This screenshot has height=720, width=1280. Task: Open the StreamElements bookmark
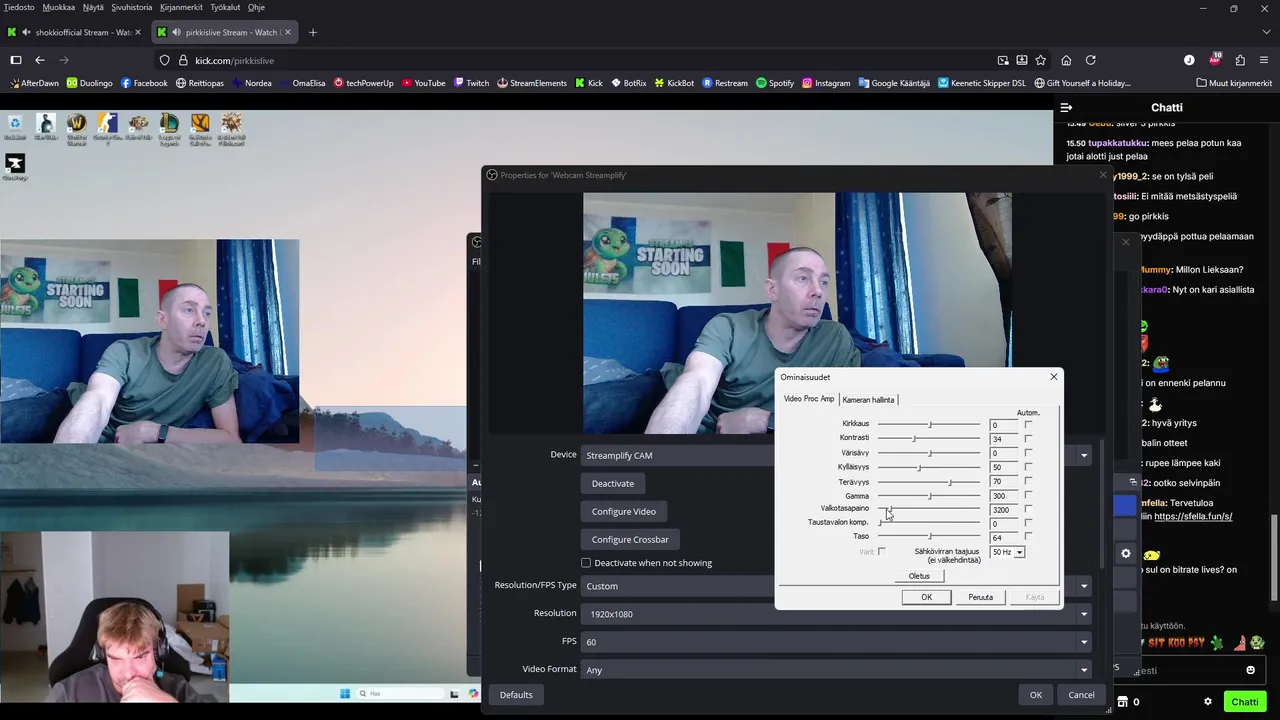click(x=532, y=83)
